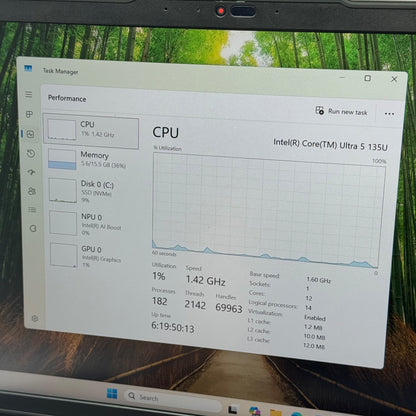
Task: Maximize the Task Manager window
Action: pos(368,78)
